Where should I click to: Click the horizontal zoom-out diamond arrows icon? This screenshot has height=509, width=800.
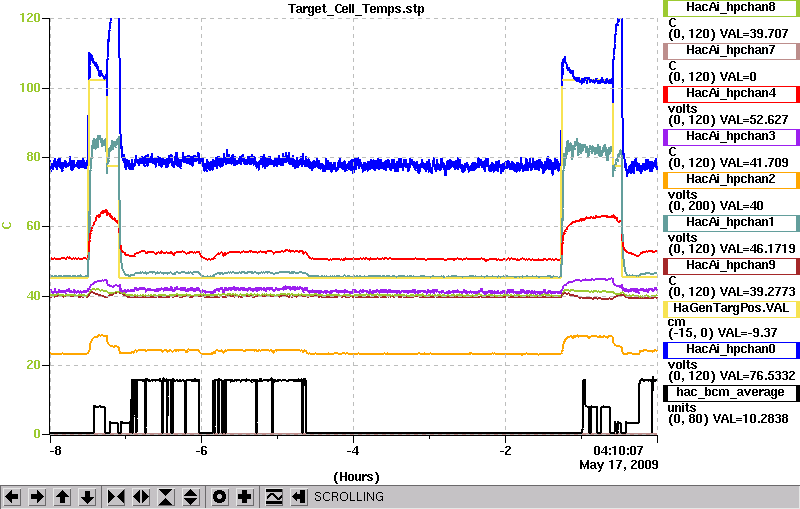point(141,497)
